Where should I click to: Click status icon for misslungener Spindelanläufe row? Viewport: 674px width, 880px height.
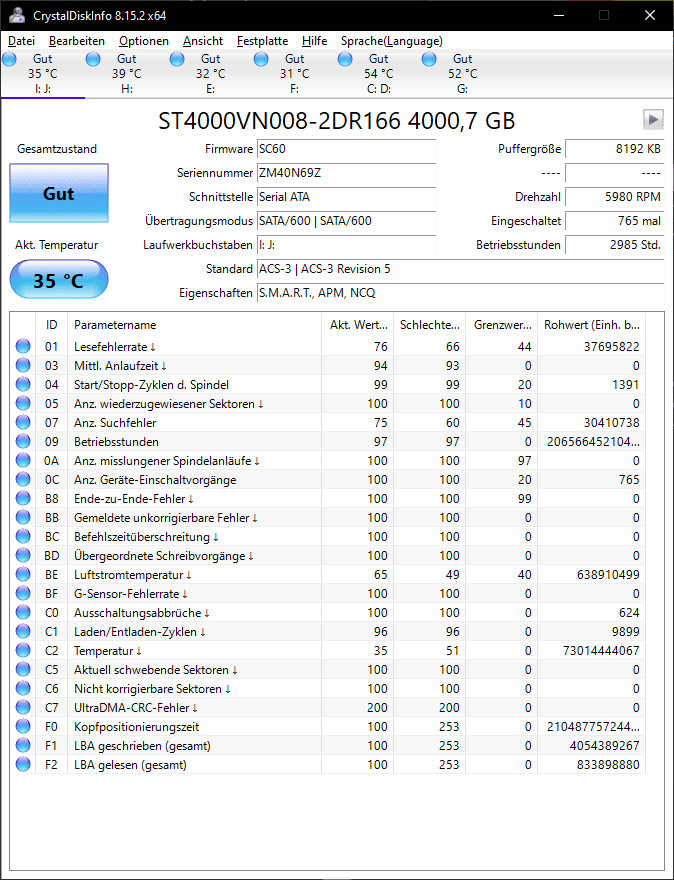23,461
